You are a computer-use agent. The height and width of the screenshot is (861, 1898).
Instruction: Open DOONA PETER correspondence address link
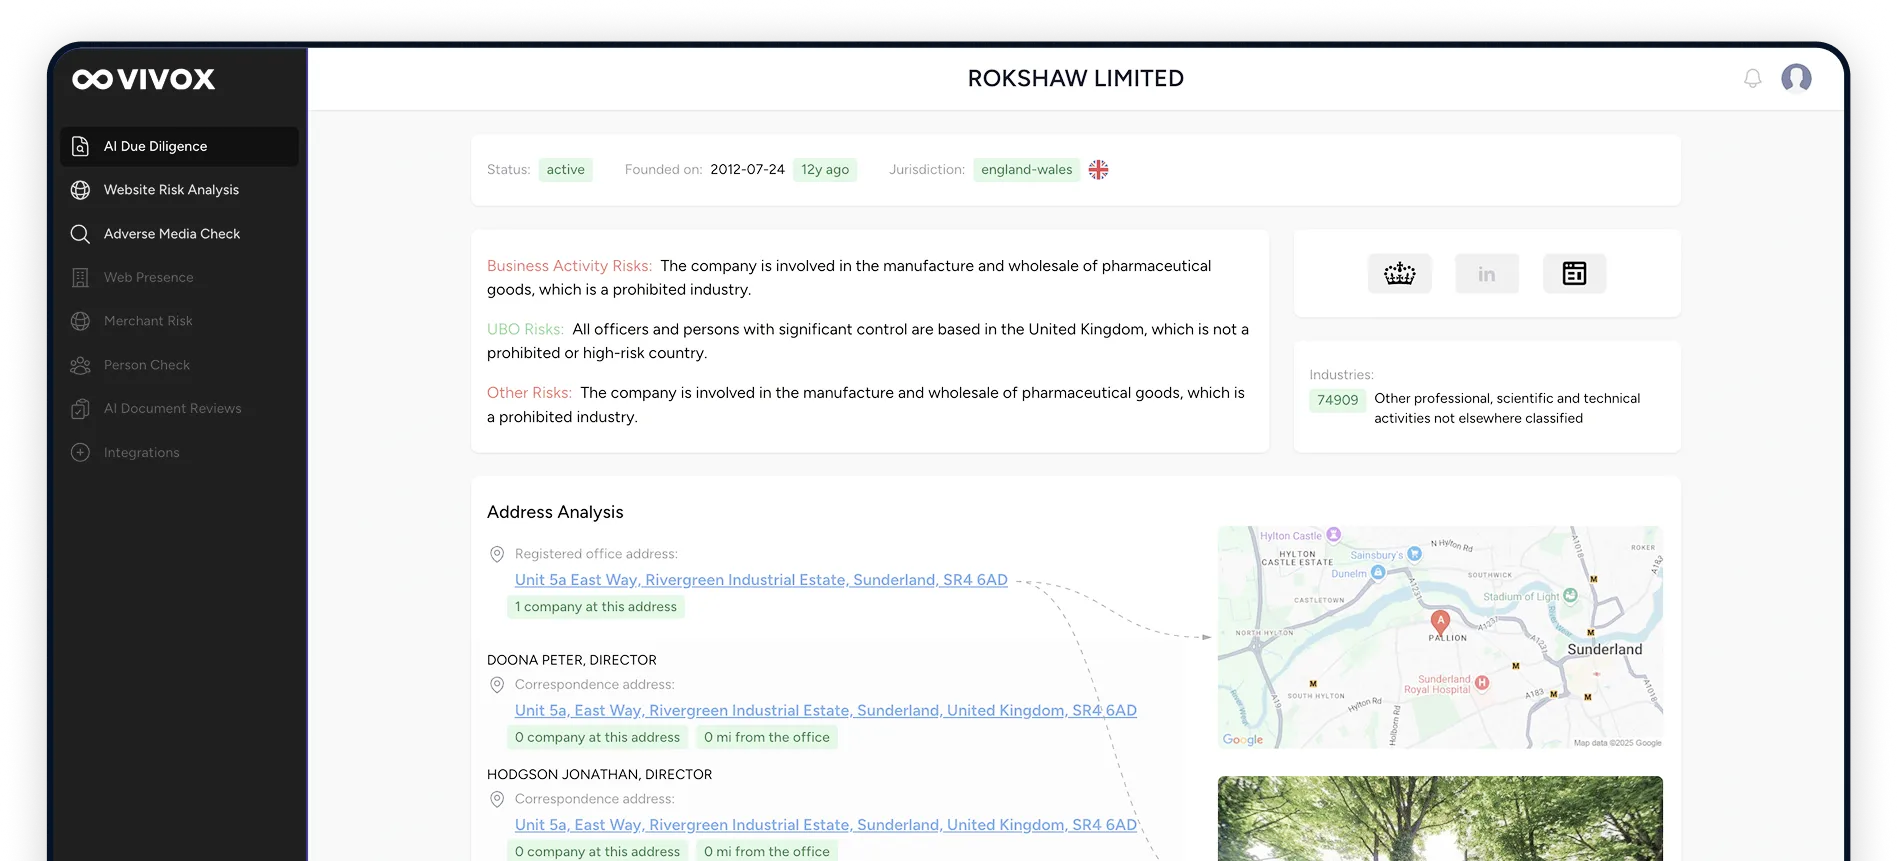click(x=826, y=711)
